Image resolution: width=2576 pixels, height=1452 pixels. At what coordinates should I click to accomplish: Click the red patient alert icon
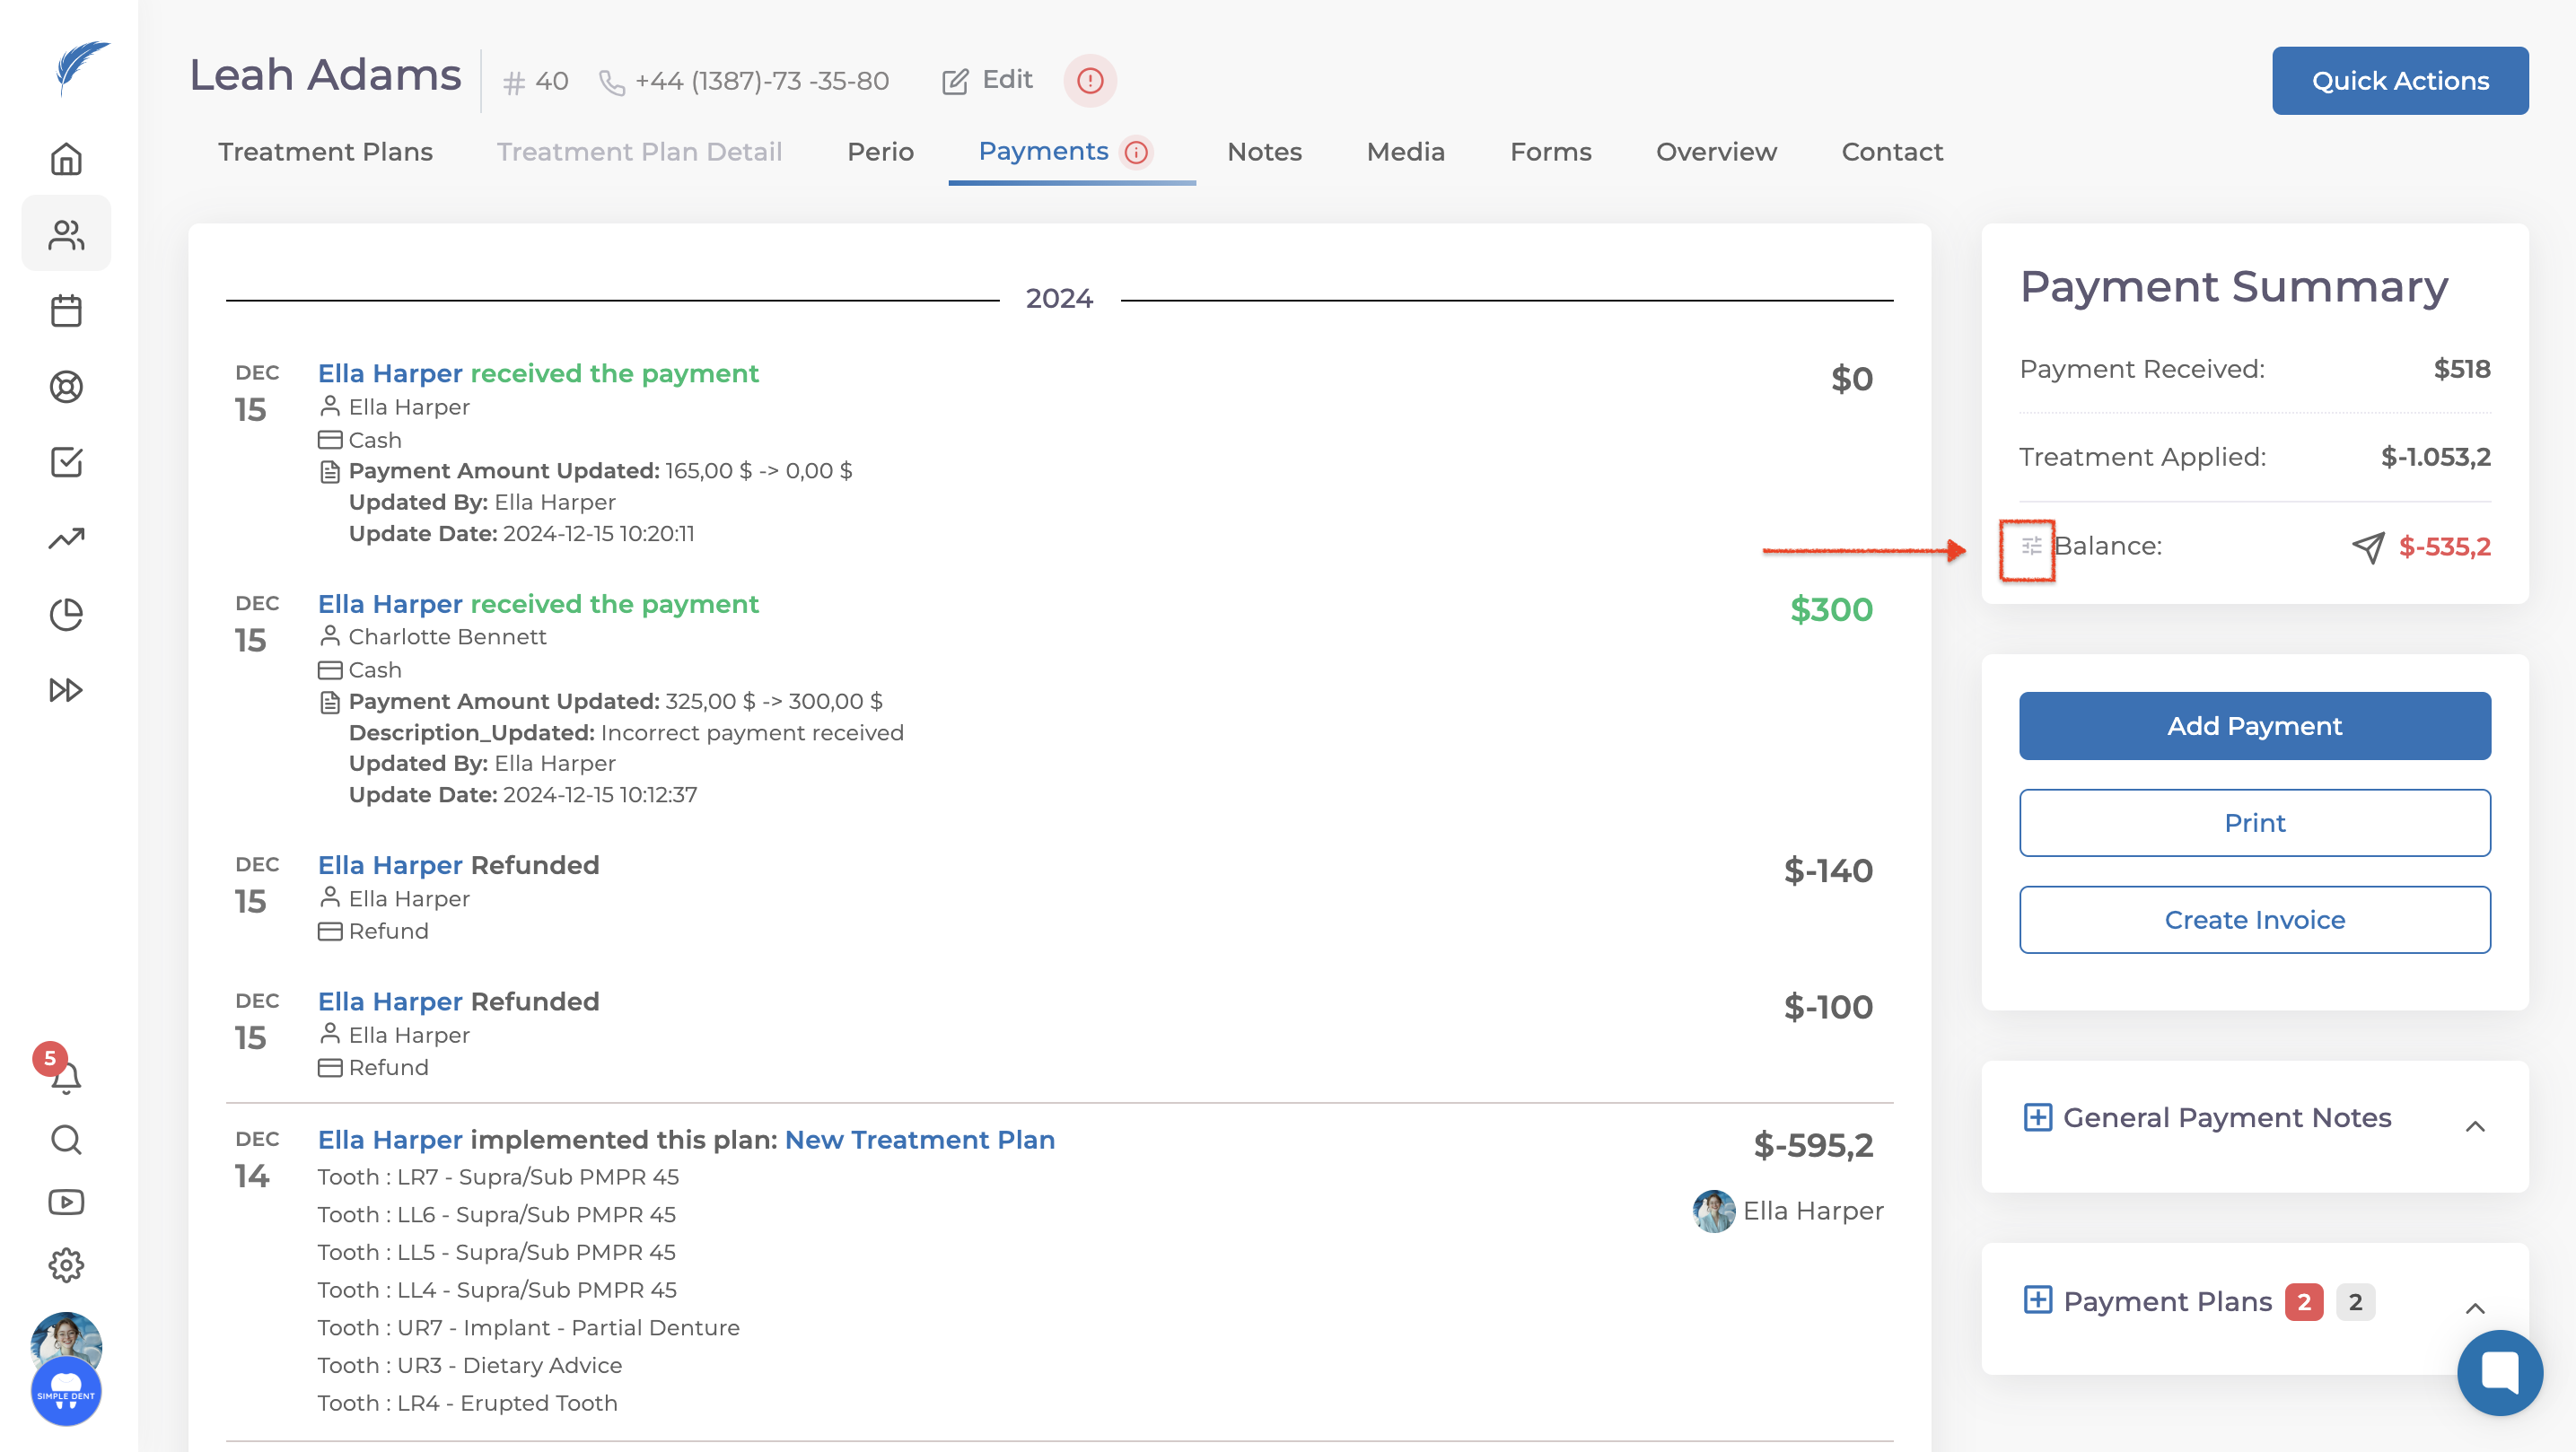click(x=1089, y=80)
